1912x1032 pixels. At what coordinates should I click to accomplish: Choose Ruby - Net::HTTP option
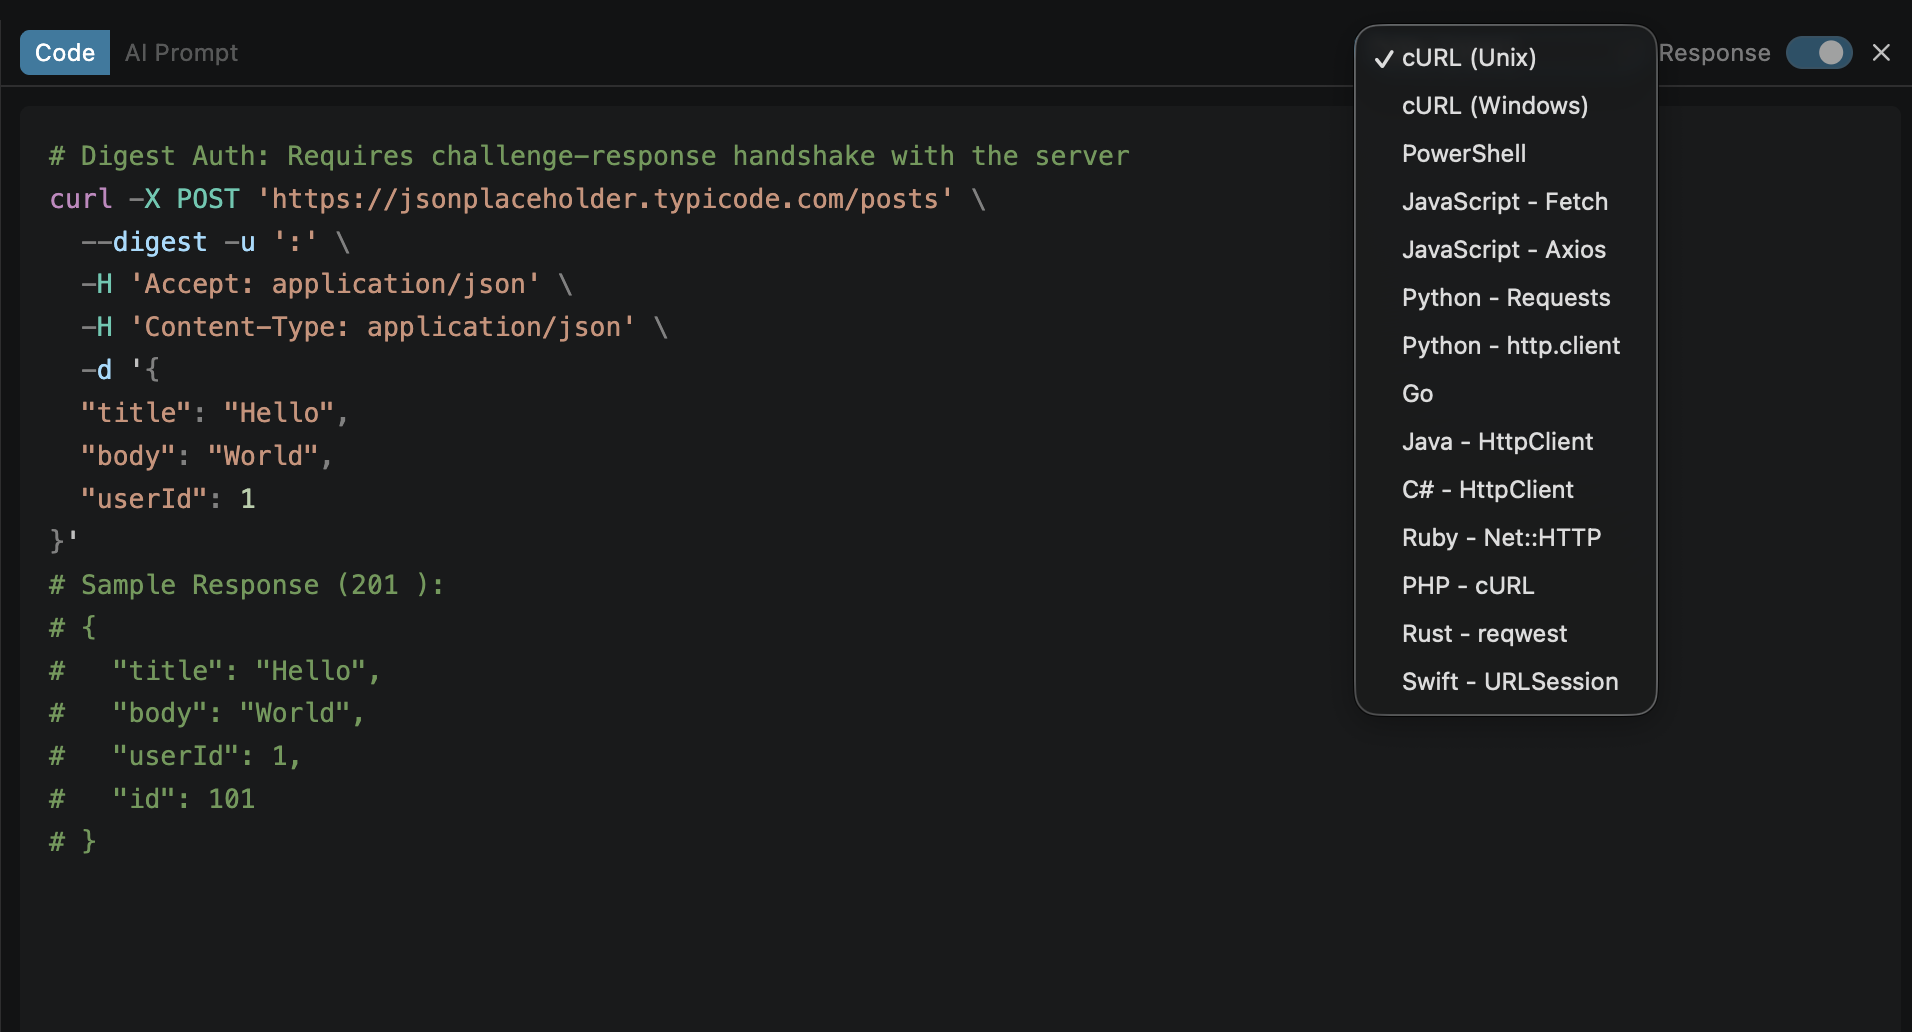1505,538
